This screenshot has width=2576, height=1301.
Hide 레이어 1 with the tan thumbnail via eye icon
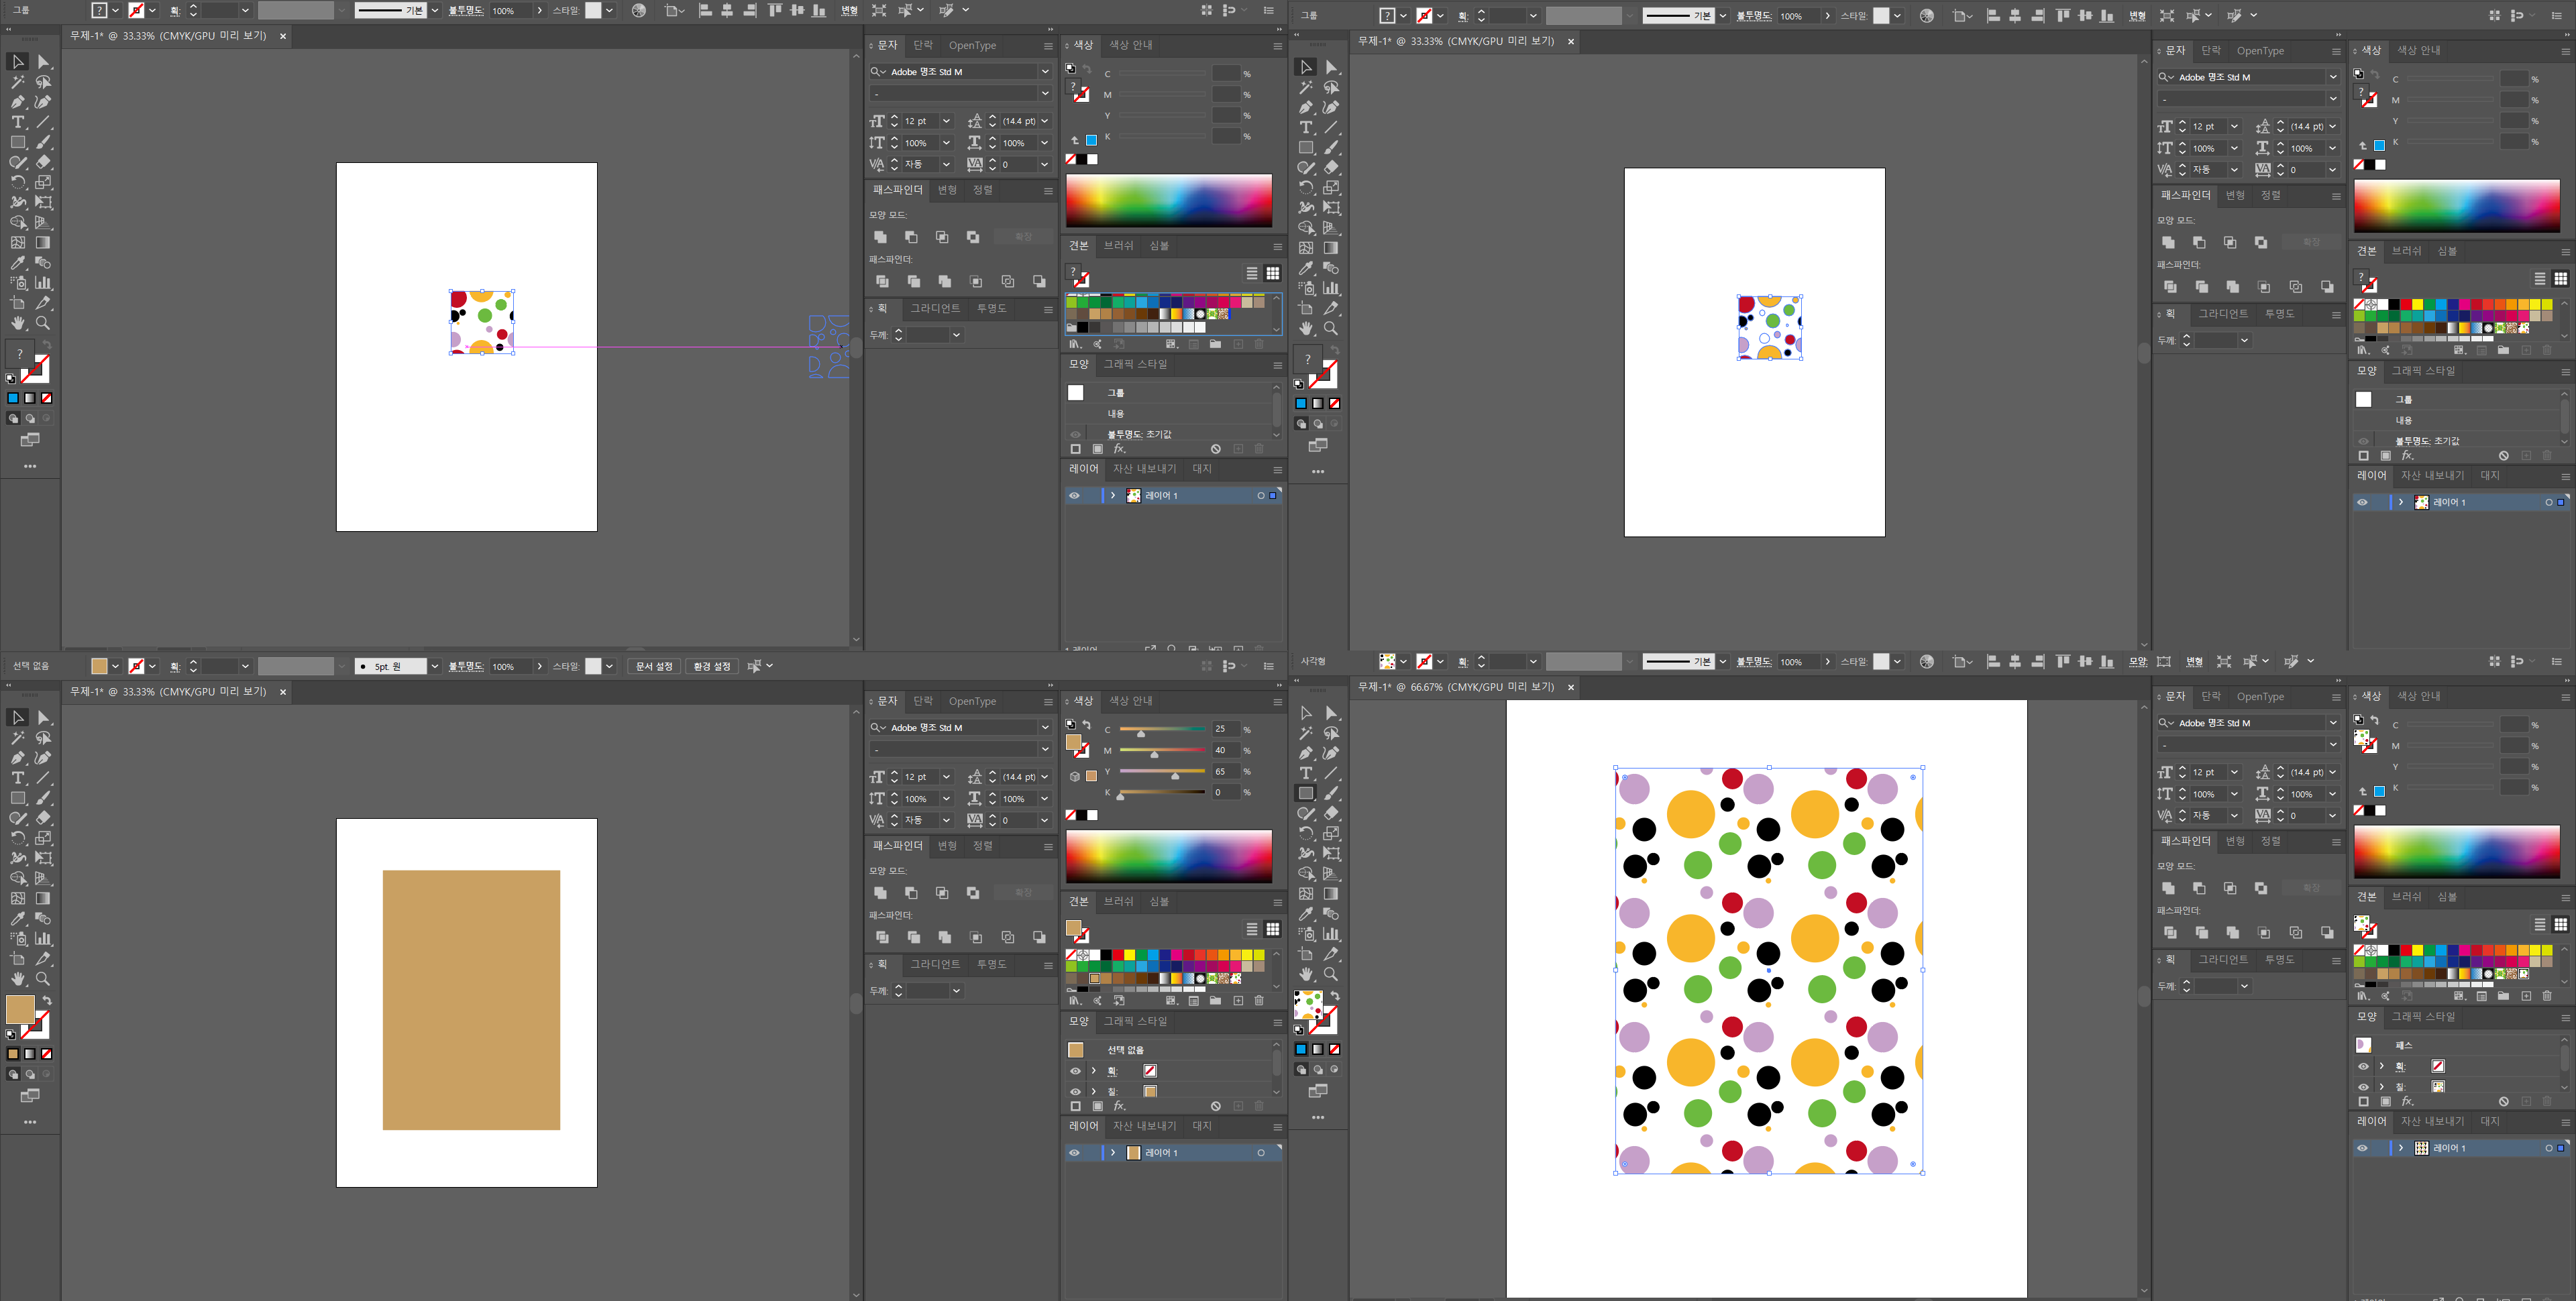[1075, 1153]
